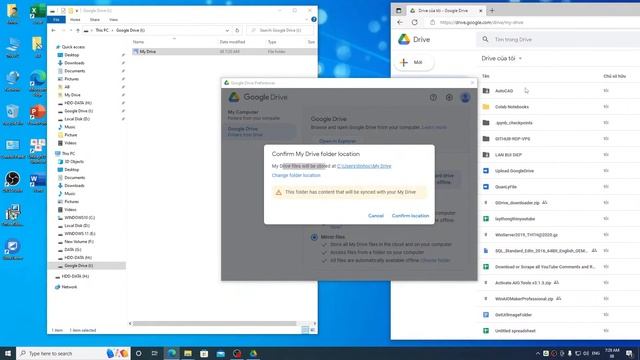Image resolution: width=640 pixels, height=360 pixels.
Task: Show hidden system tray icons chevron
Action: (x=538, y=353)
